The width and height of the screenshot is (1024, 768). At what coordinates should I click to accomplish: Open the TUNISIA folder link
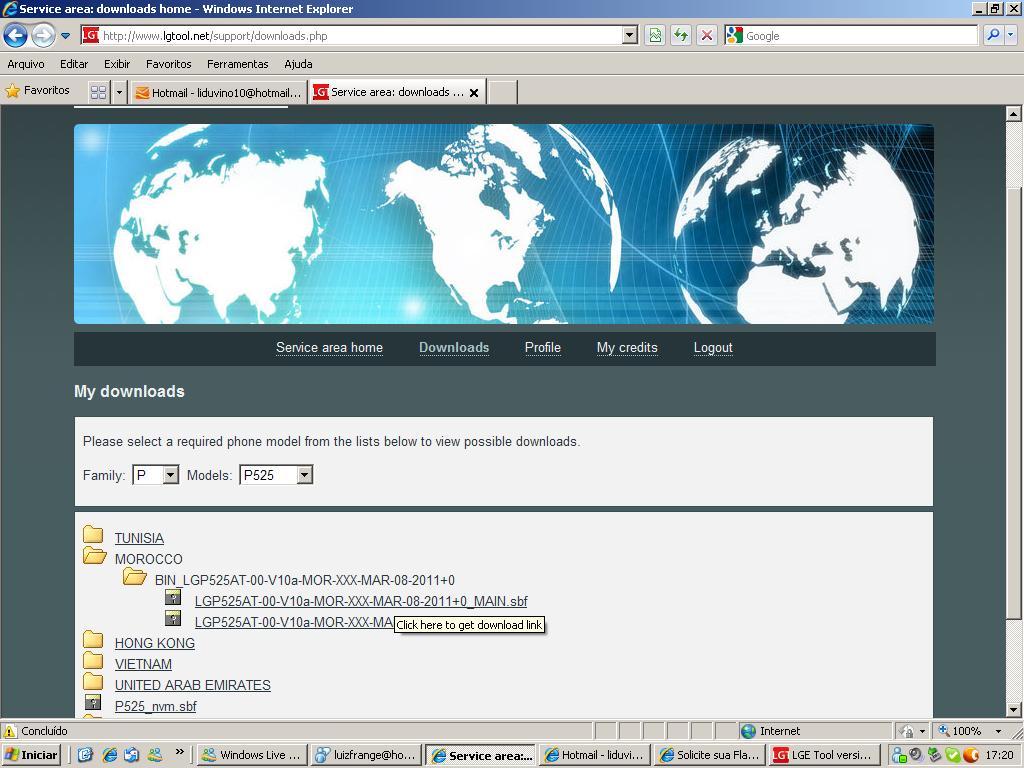tap(139, 538)
